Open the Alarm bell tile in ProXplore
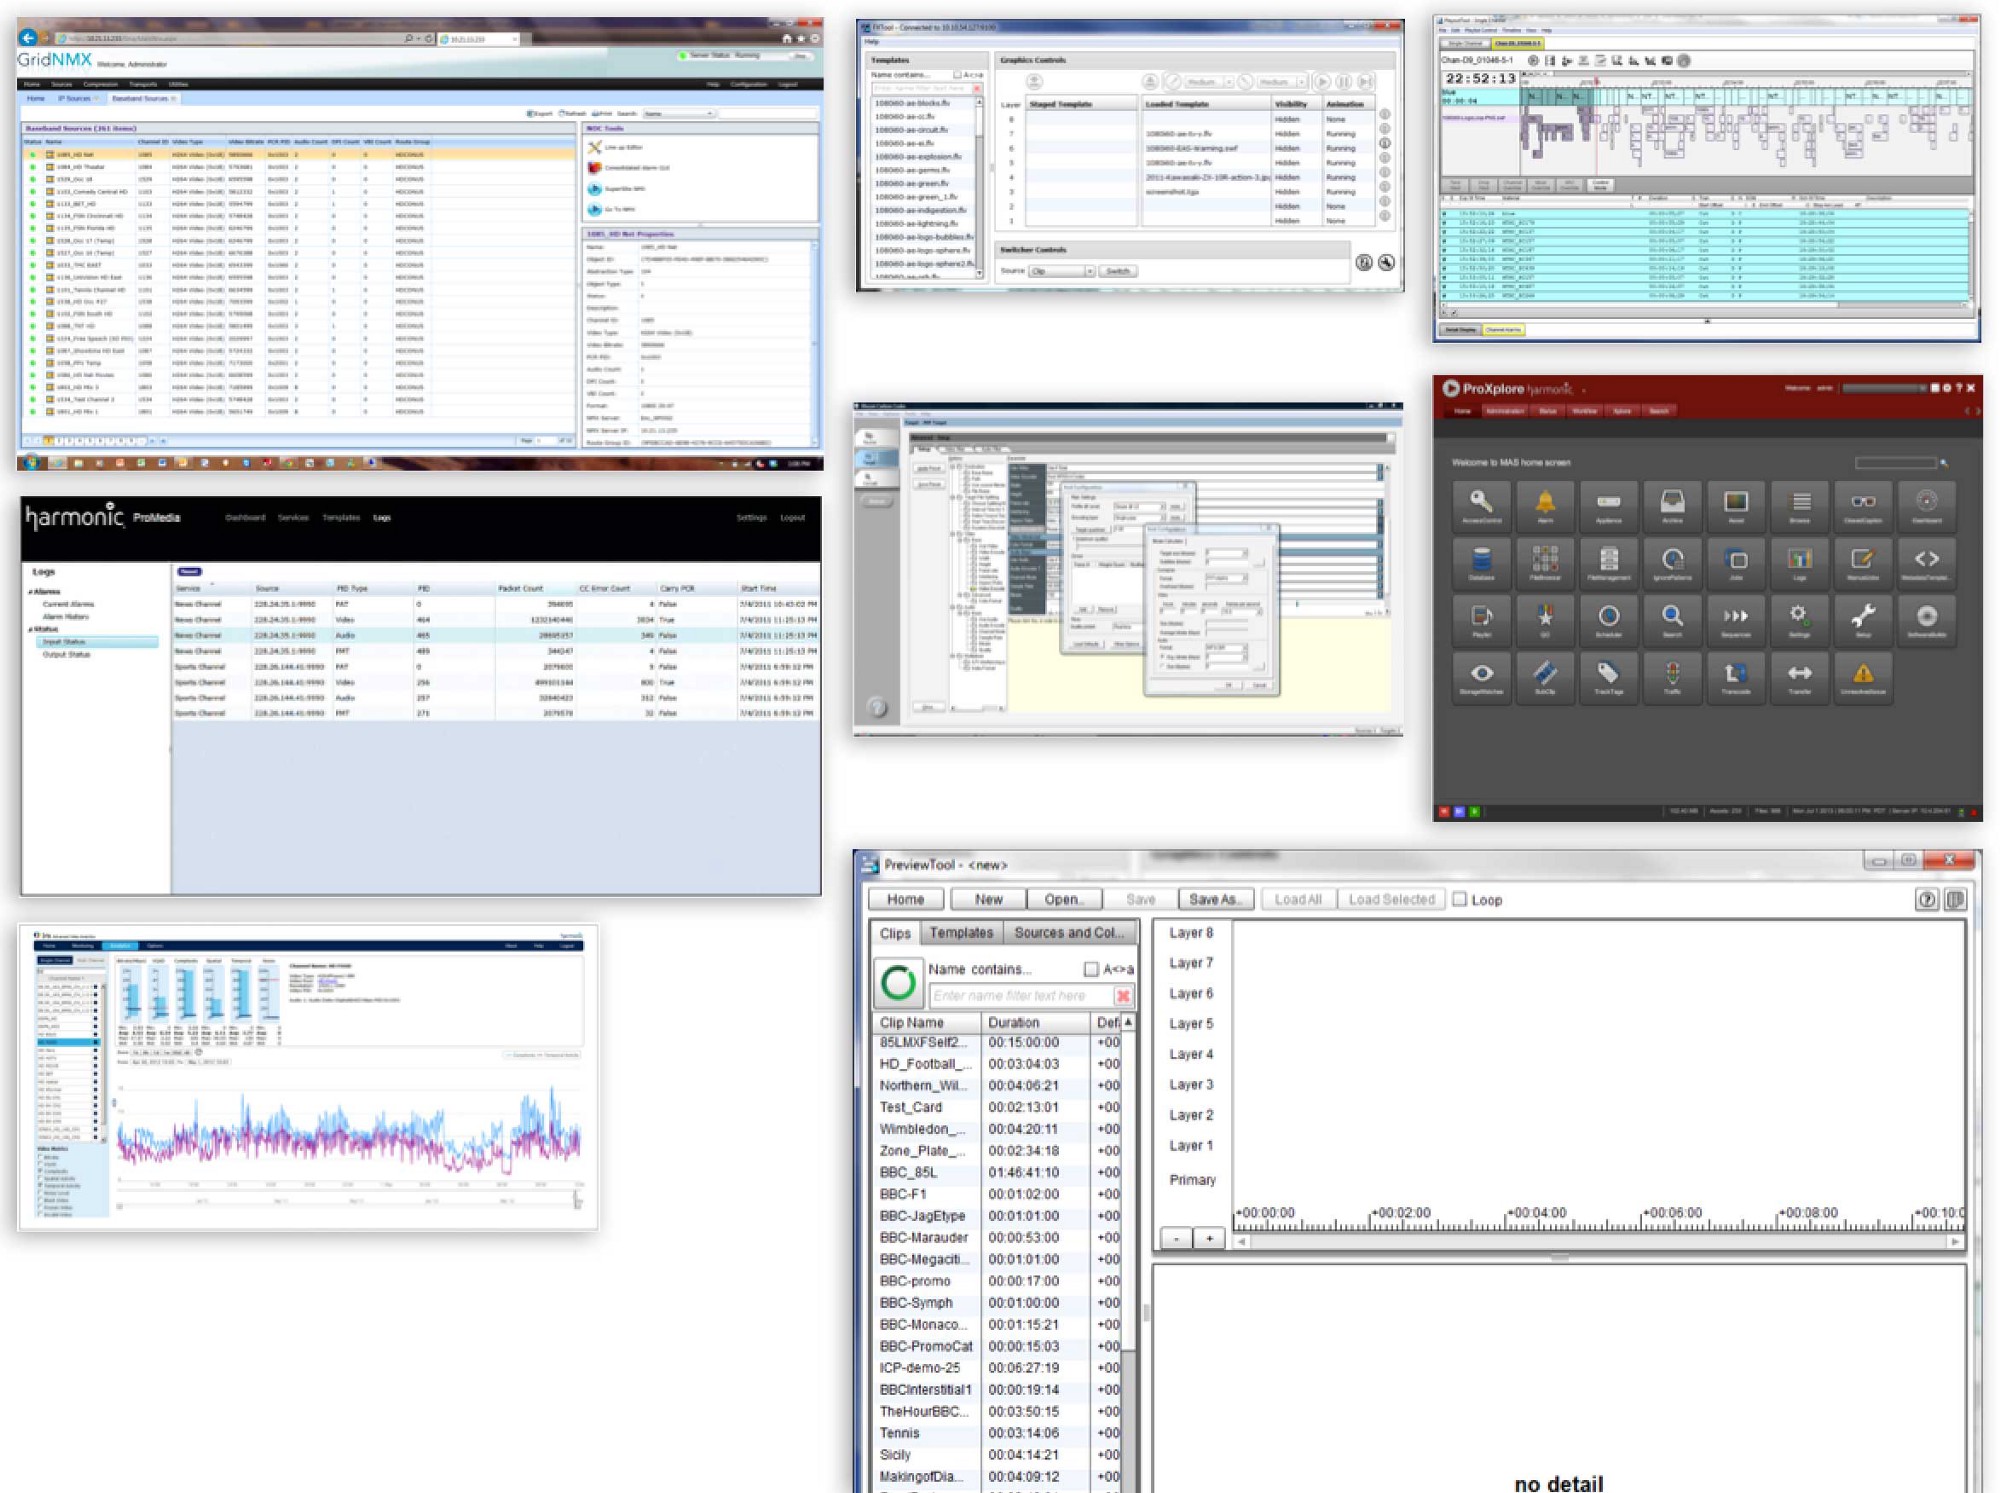The height and width of the screenshot is (1493, 2000). [1545, 506]
